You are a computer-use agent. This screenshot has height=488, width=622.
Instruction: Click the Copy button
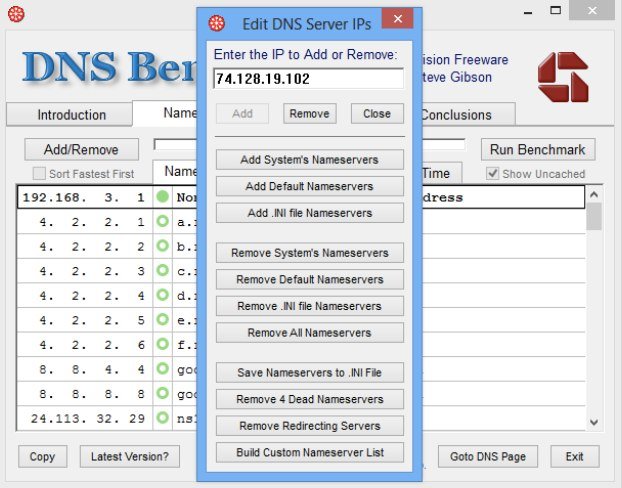coord(42,457)
